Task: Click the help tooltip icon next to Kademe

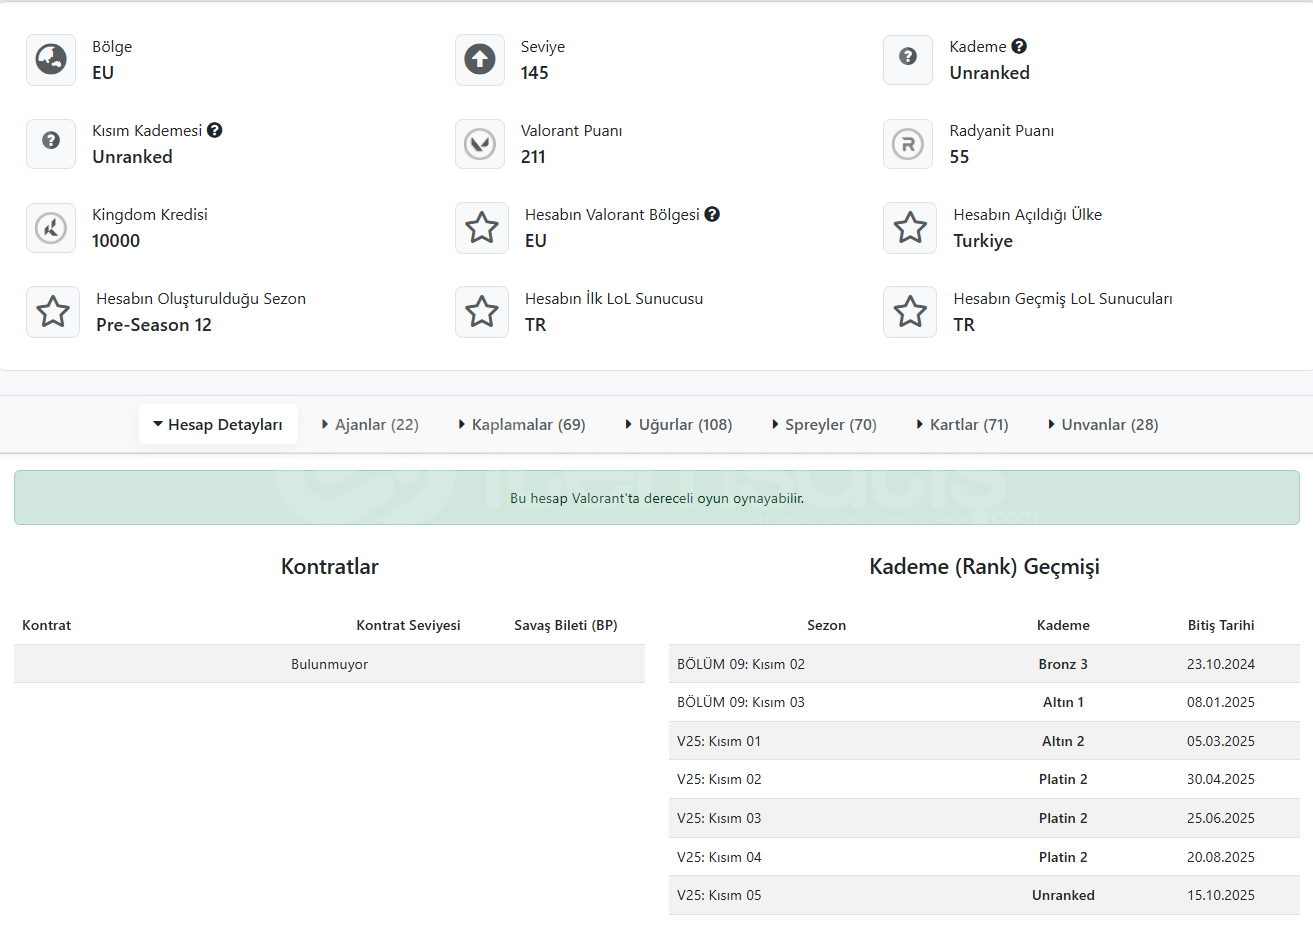Action: pyautogui.click(x=1019, y=46)
